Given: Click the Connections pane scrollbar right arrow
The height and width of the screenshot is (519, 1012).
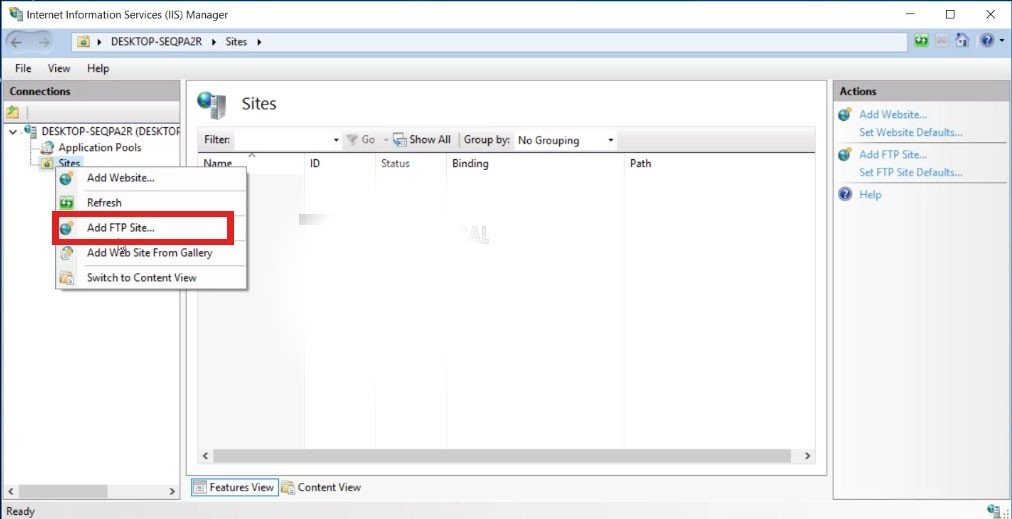Looking at the screenshot, I should point(172,491).
